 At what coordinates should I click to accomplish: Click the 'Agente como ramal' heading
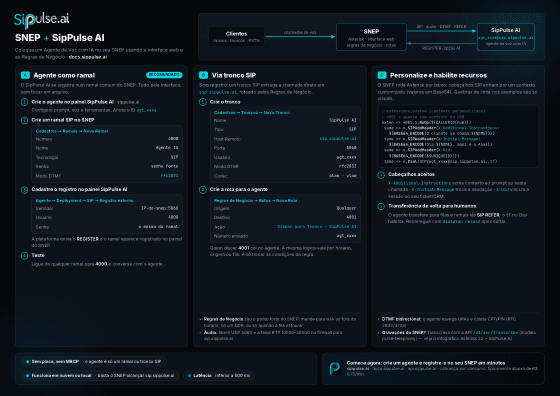64,75
